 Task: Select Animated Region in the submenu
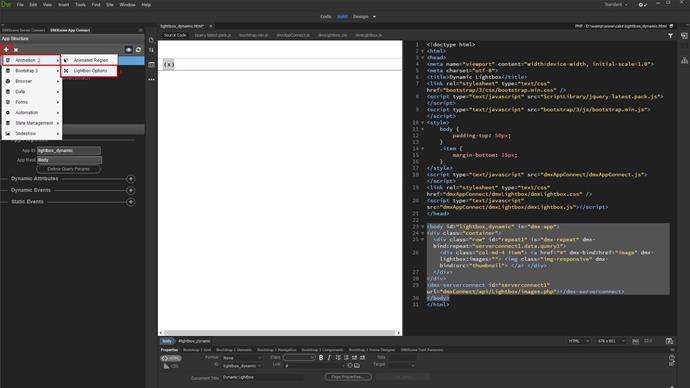89,60
